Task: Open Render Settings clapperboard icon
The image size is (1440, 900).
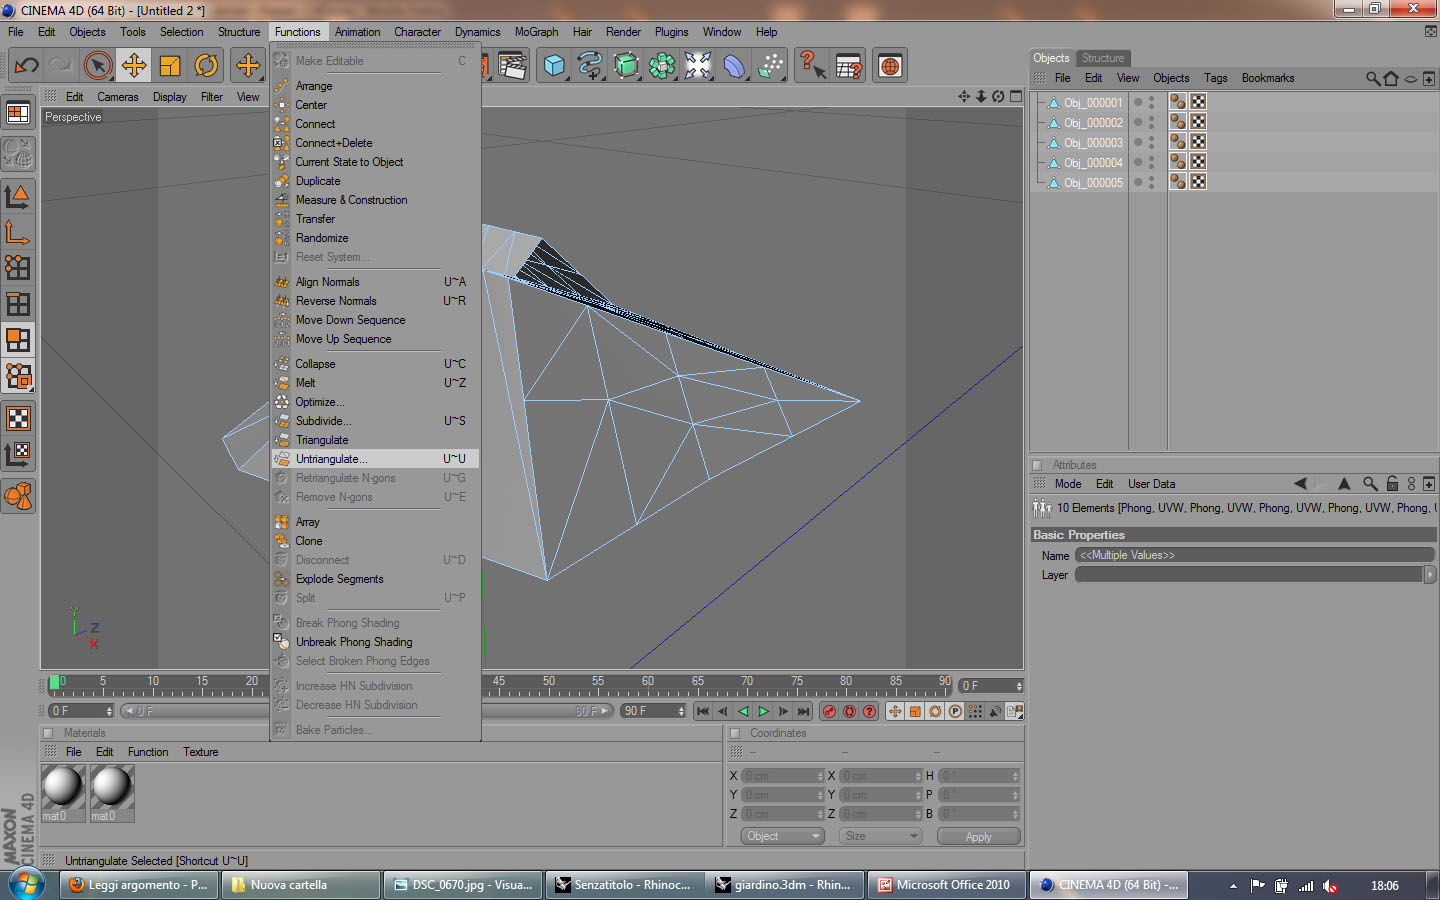Action: tap(512, 66)
